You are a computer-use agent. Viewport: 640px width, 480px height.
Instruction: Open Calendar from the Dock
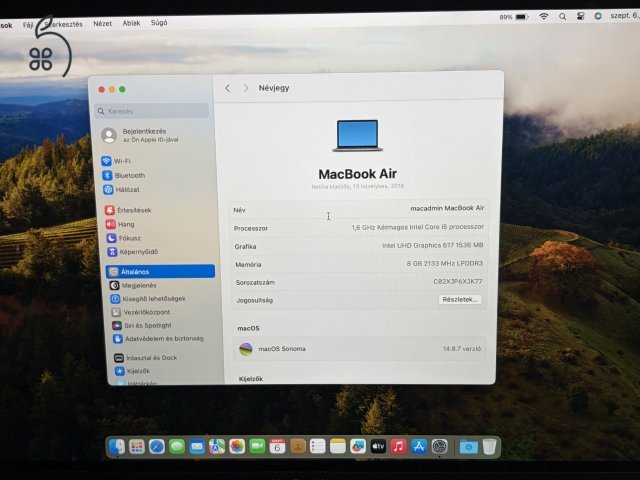[x=277, y=447]
